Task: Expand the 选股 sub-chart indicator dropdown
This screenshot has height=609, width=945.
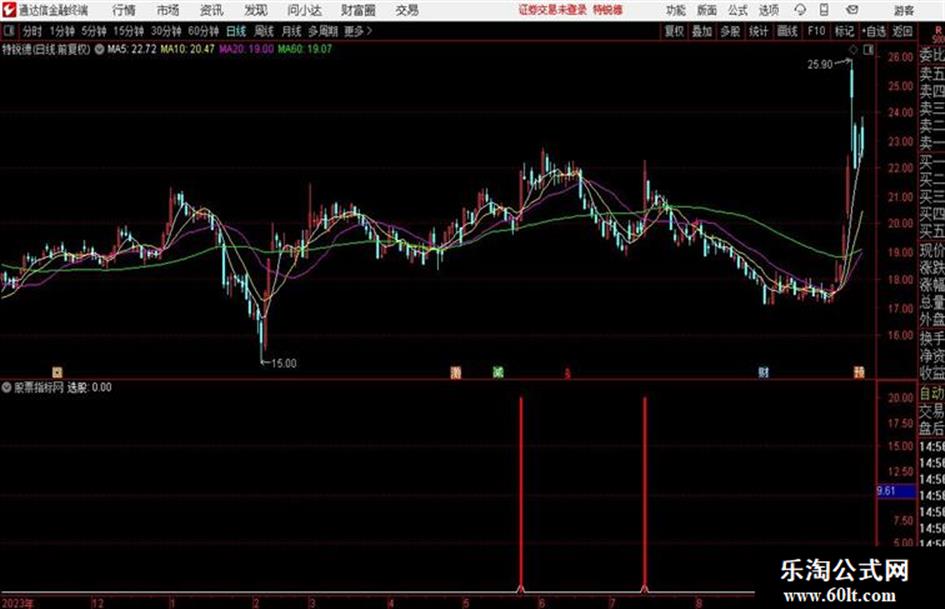Action: pyautogui.click(x=7, y=388)
